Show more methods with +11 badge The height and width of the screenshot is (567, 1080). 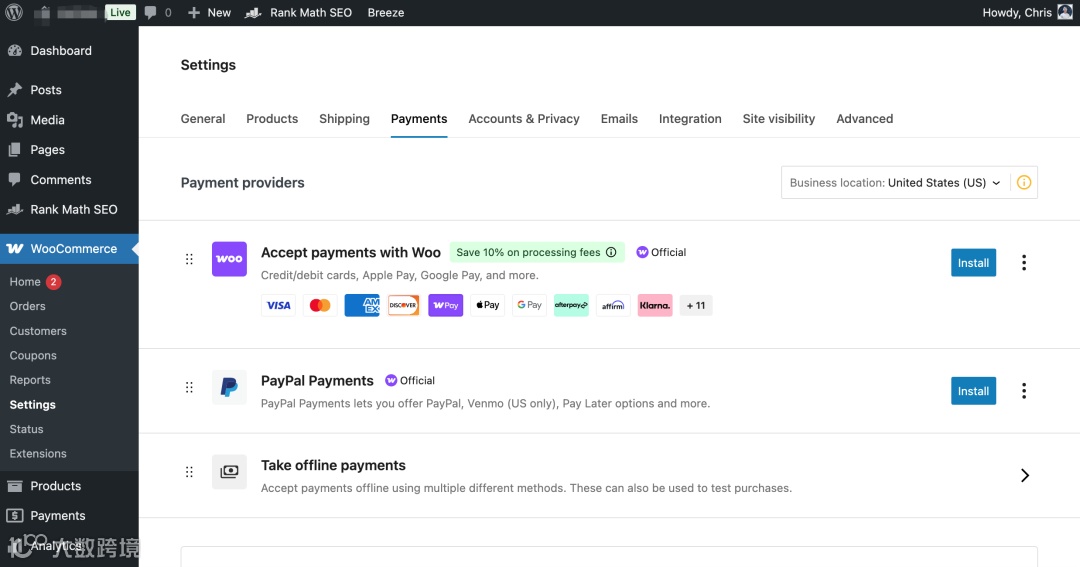point(696,305)
